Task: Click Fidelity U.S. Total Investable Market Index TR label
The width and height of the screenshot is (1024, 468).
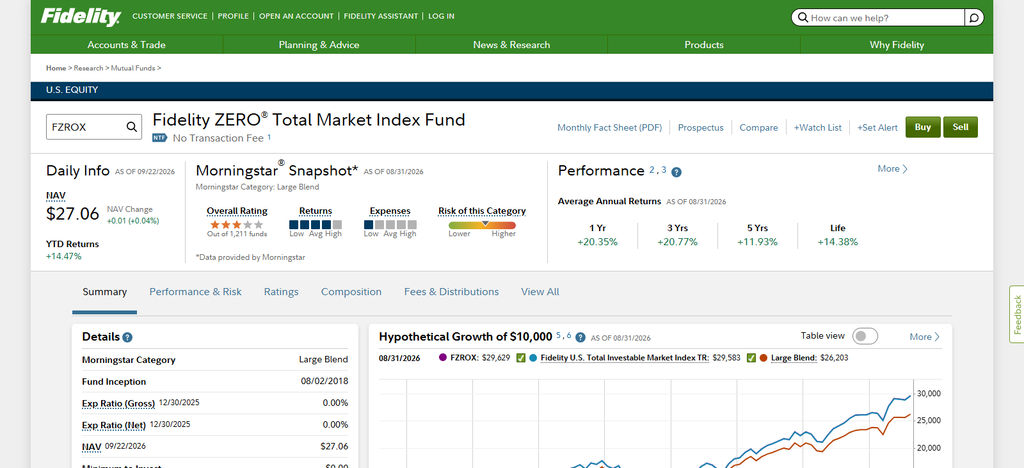Action: [625, 358]
